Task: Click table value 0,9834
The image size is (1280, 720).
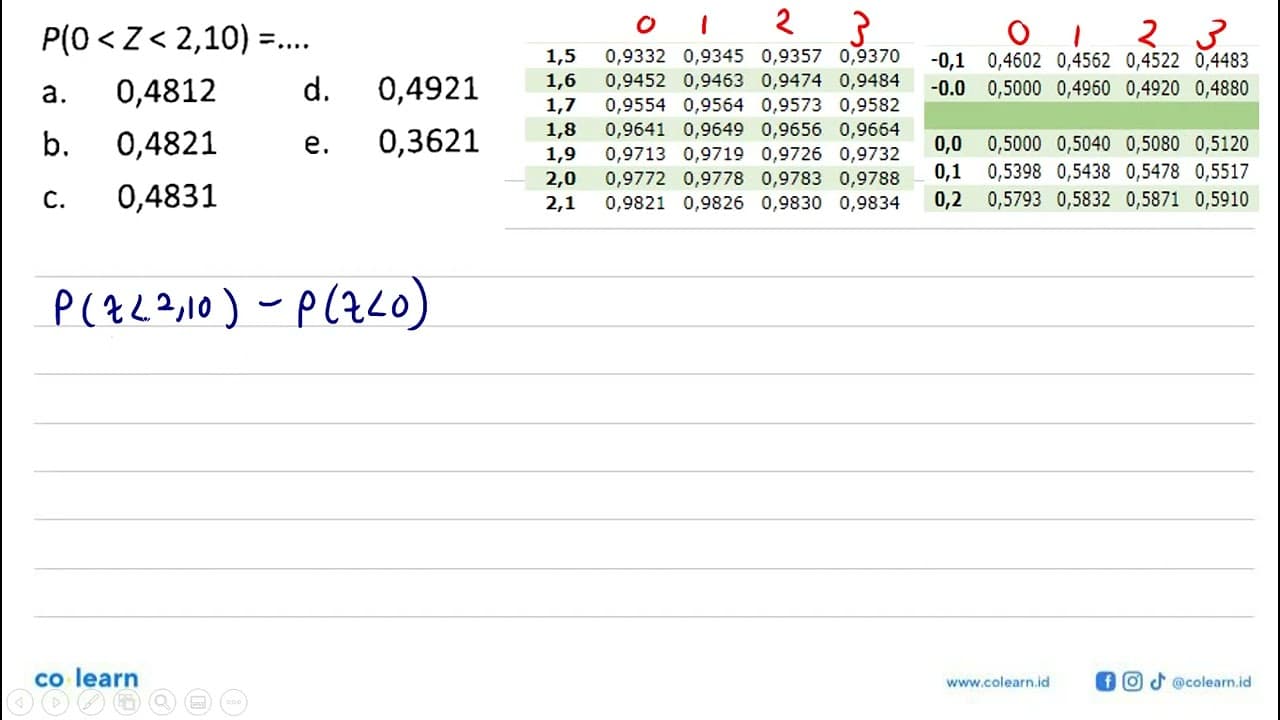Action: click(x=870, y=203)
